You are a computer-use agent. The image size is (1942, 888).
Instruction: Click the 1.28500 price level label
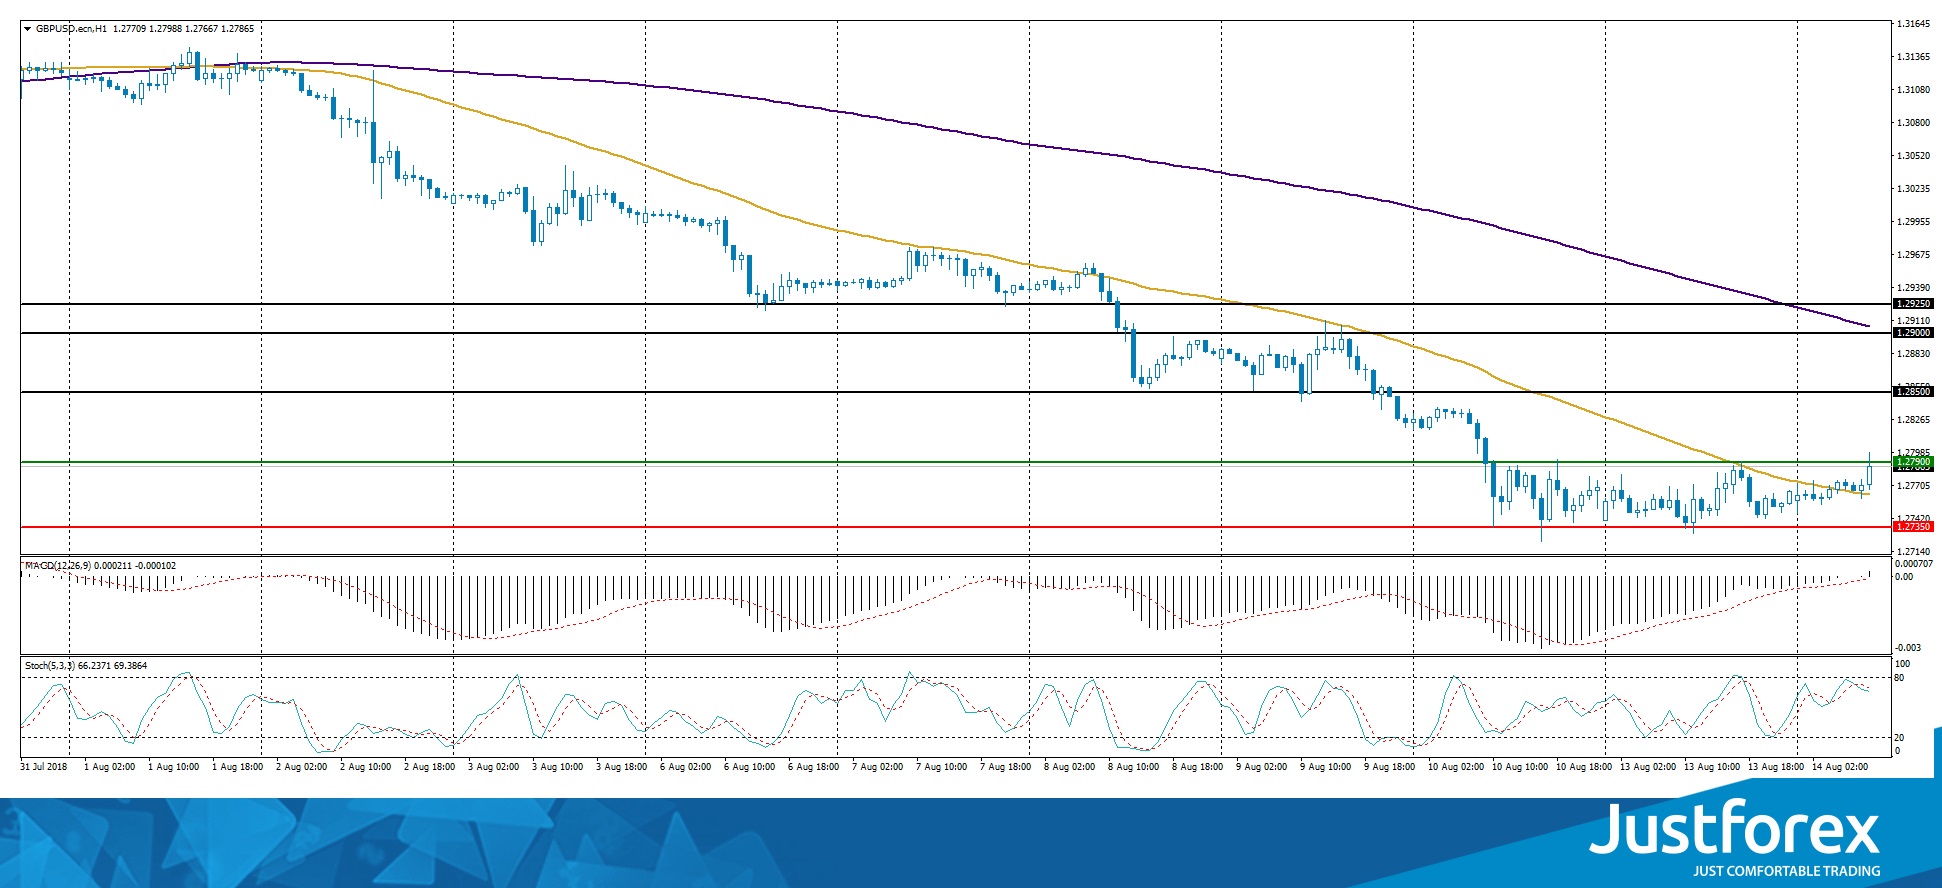(x=1913, y=392)
